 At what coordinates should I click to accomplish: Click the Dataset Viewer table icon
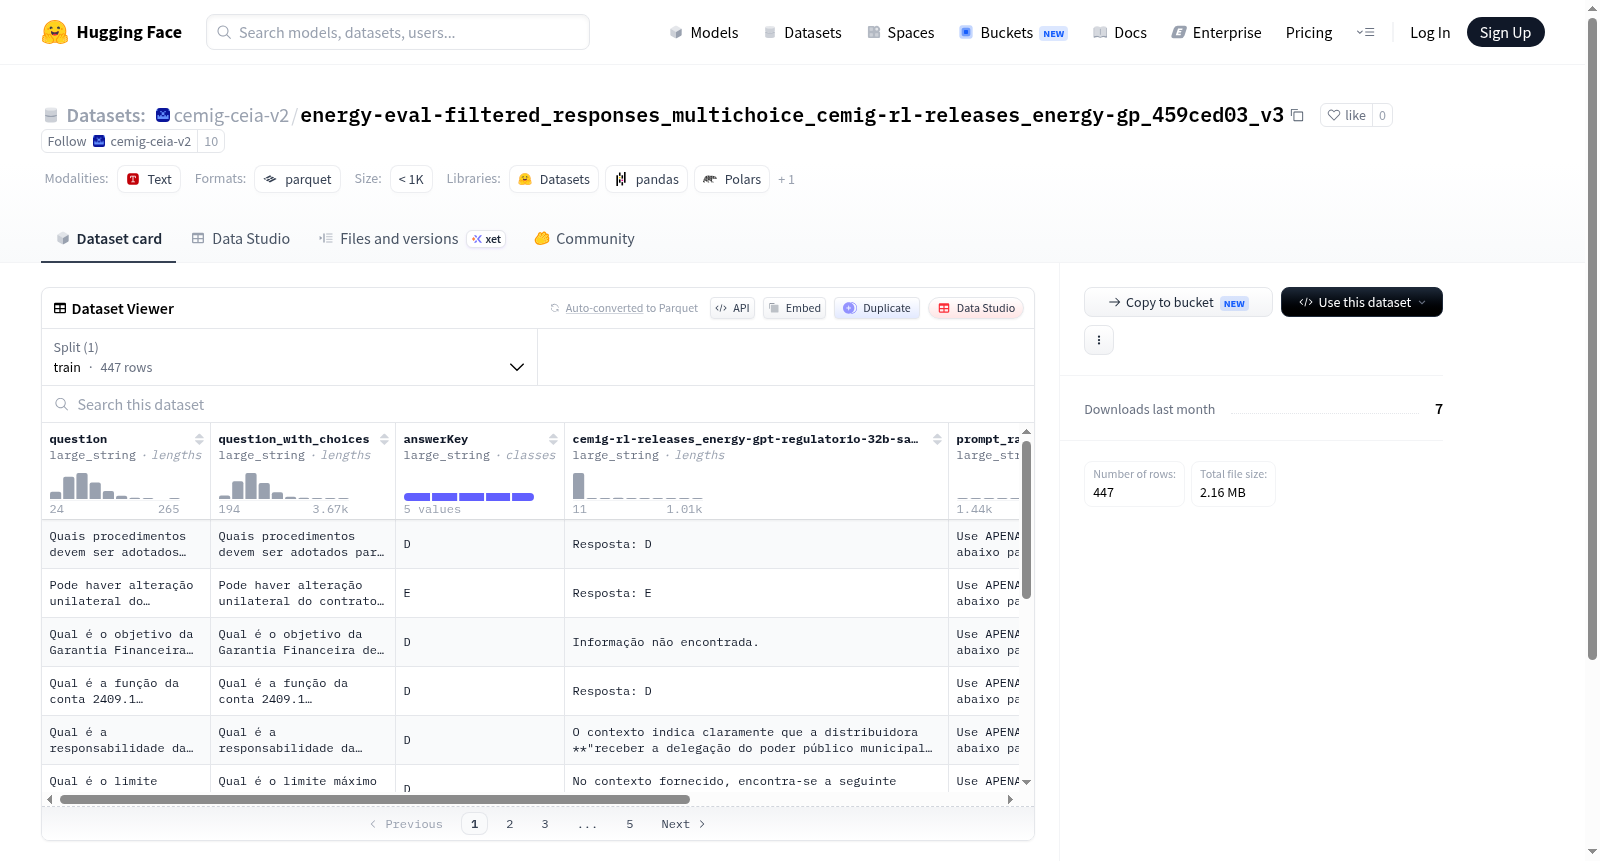click(x=60, y=308)
